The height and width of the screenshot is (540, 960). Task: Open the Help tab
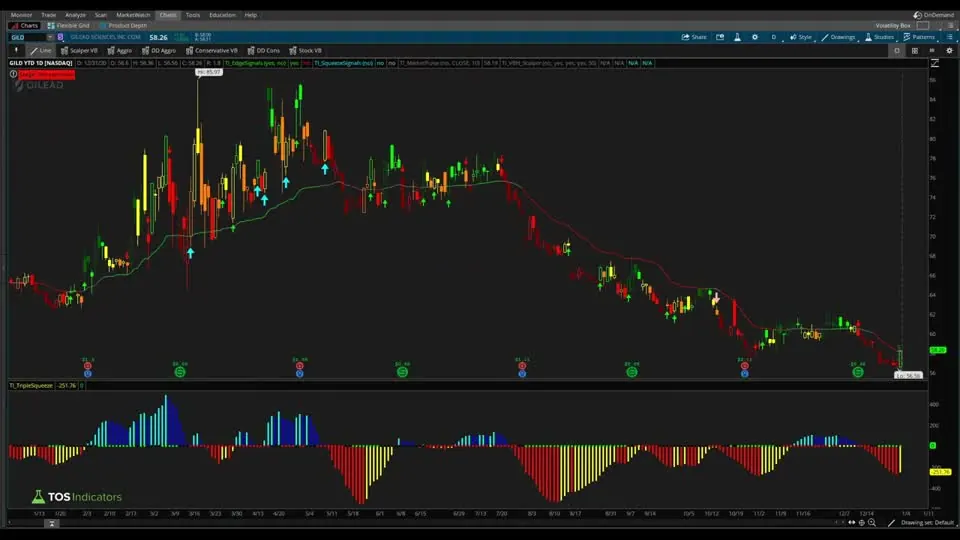250,15
